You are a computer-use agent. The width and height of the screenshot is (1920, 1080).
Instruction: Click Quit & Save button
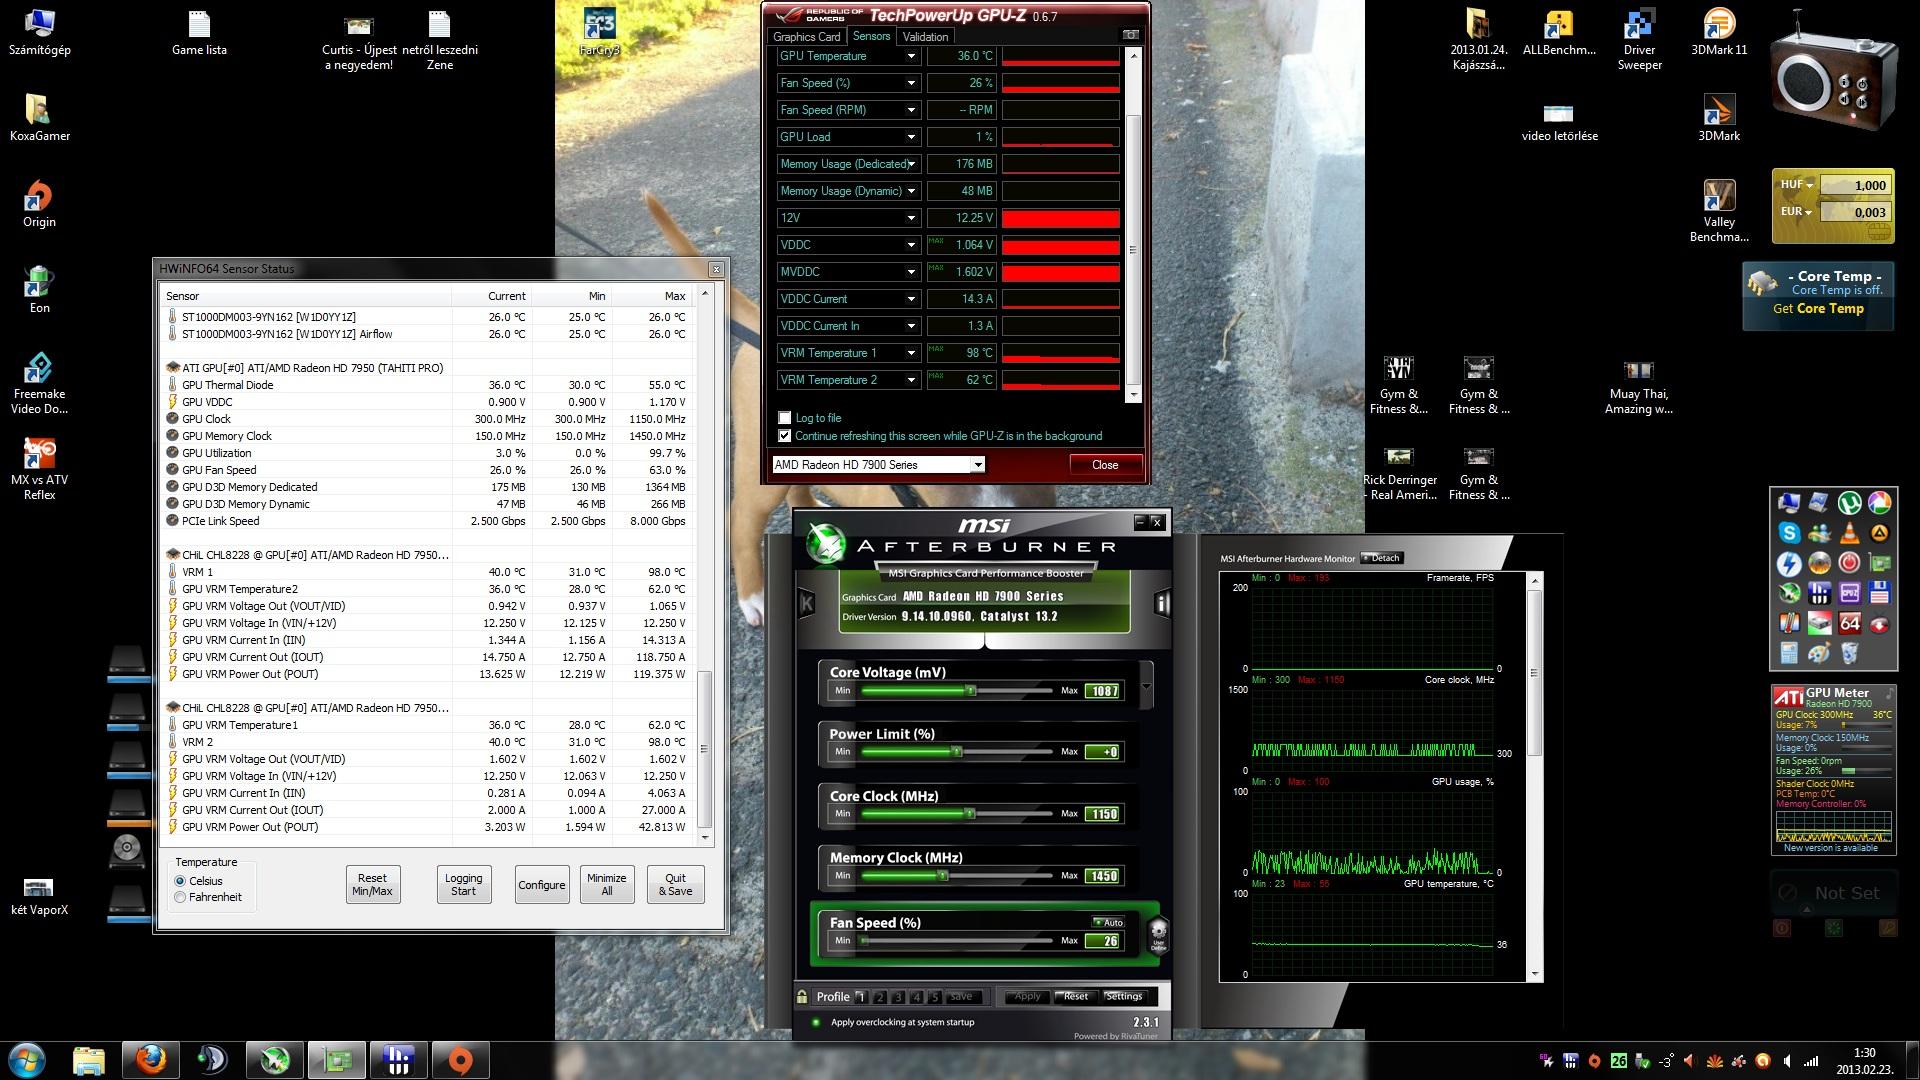click(675, 885)
